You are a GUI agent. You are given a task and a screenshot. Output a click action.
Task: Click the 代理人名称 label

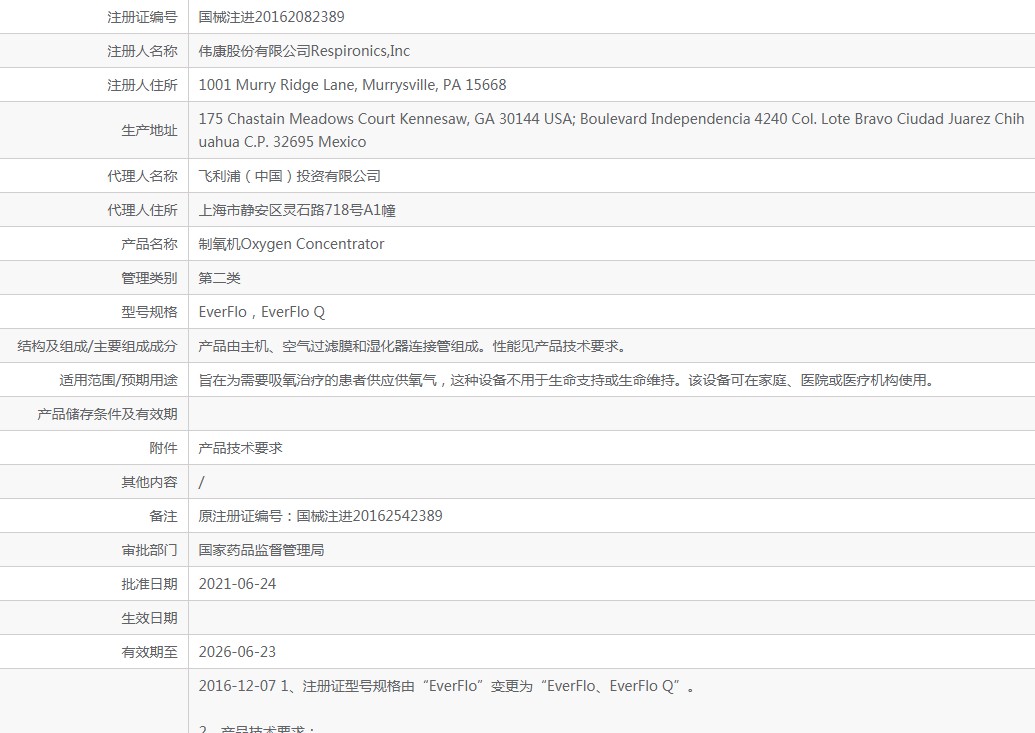coord(143,176)
